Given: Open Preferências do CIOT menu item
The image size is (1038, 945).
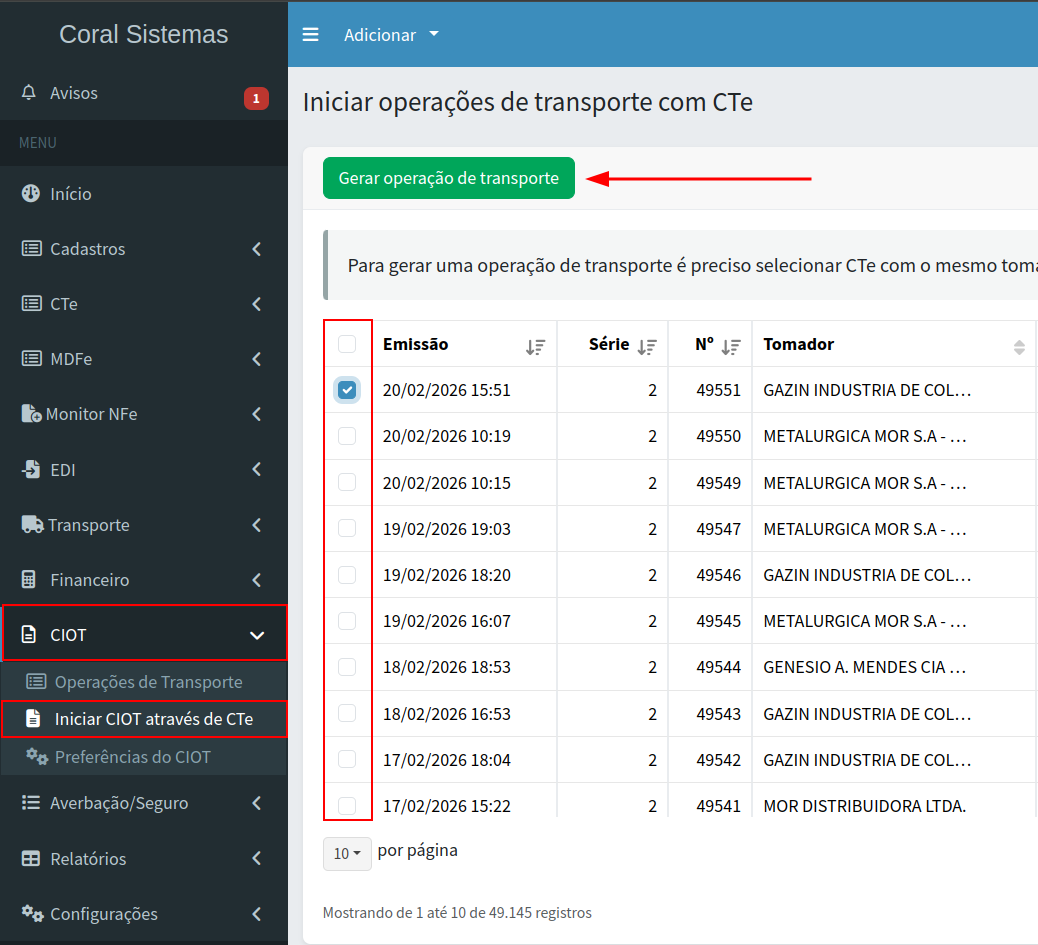Looking at the screenshot, I should [x=132, y=757].
